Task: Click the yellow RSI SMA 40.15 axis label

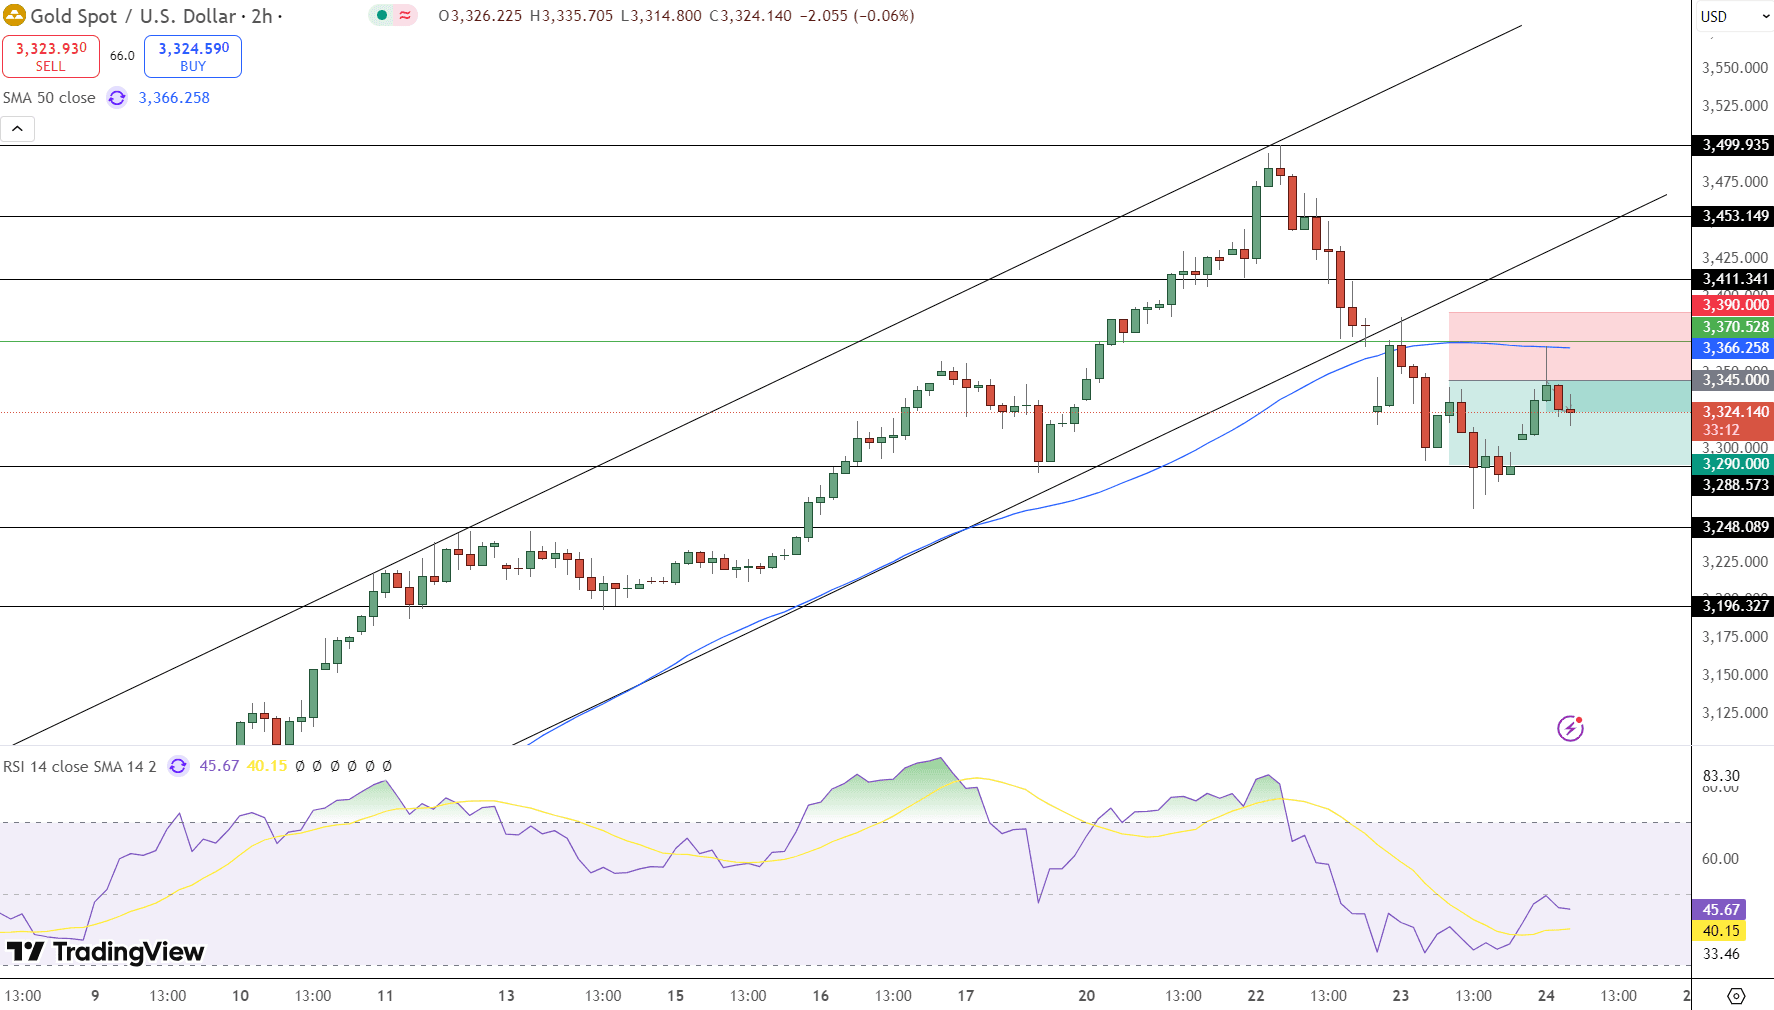Action: (x=1719, y=931)
